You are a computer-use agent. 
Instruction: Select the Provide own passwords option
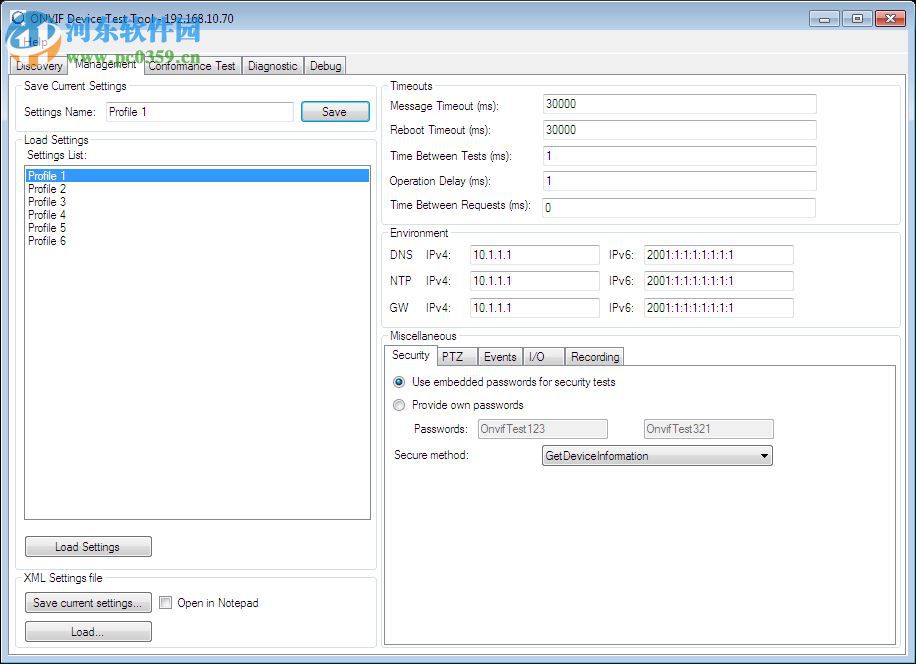click(x=399, y=405)
